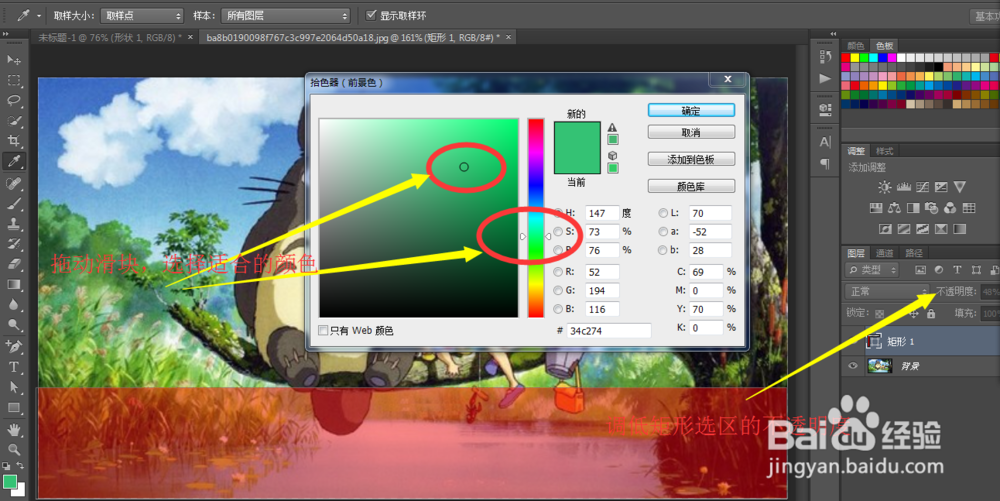Select the R radio button
Image resolution: width=1000 pixels, height=501 pixels.
pos(559,272)
